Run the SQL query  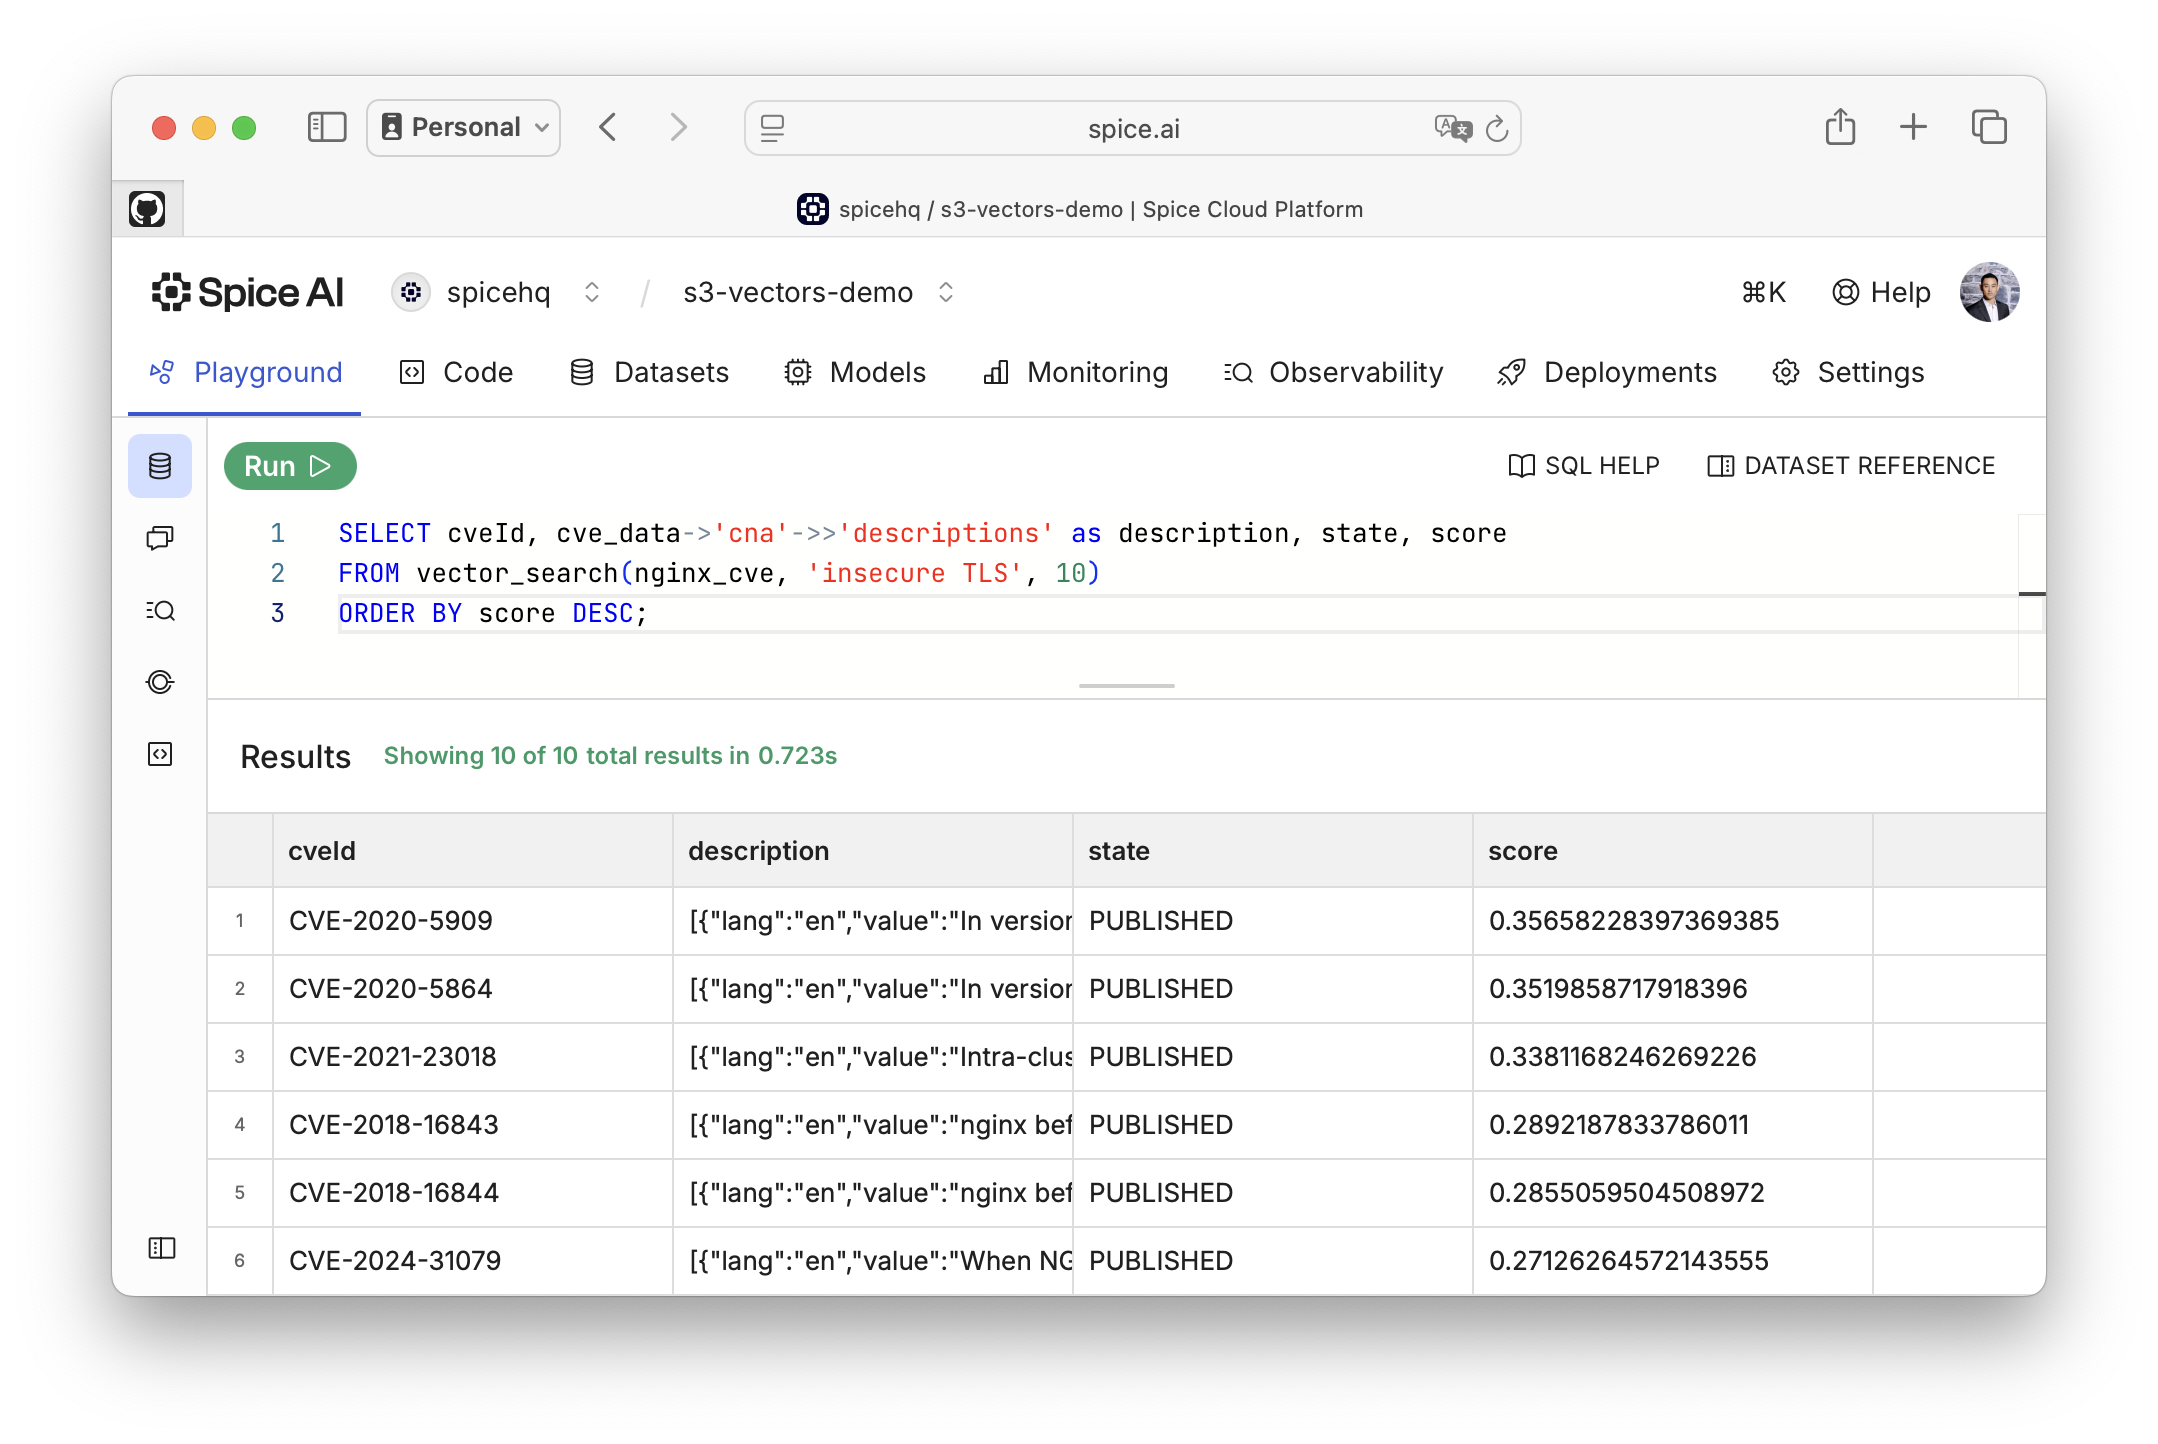(x=289, y=466)
